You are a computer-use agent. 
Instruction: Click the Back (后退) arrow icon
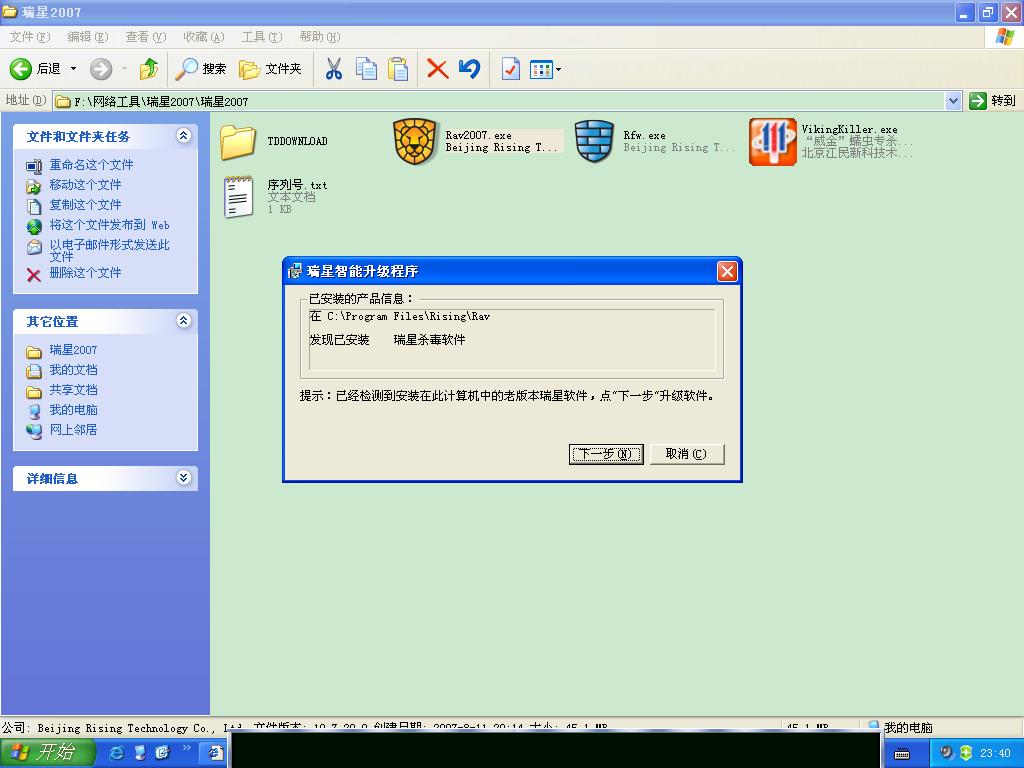20,69
